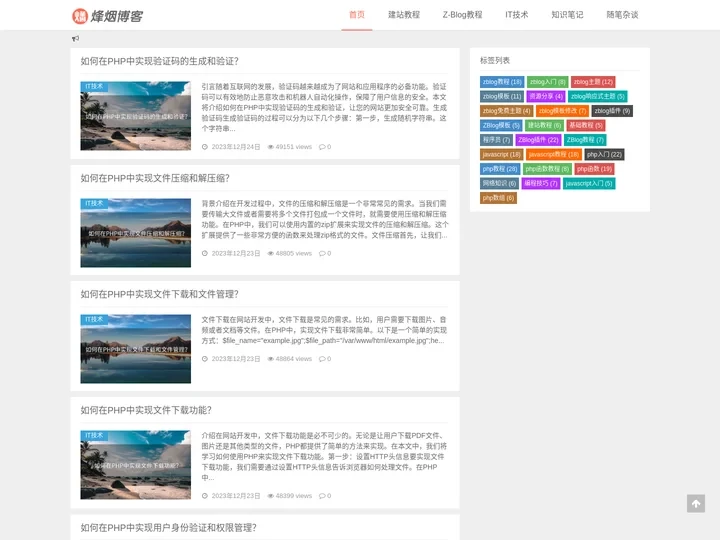Click excerpt text of 验证码 post

(324, 107)
